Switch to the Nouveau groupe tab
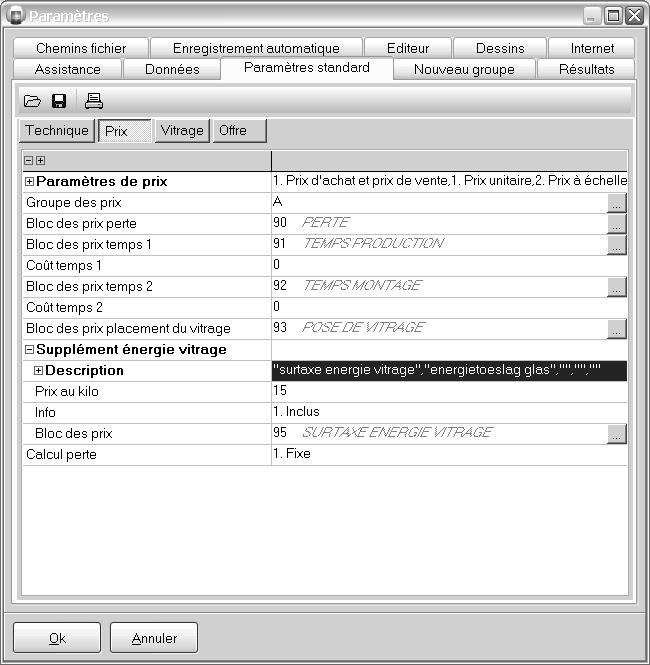Viewport: 650px width, 665px height. pos(464,69)
